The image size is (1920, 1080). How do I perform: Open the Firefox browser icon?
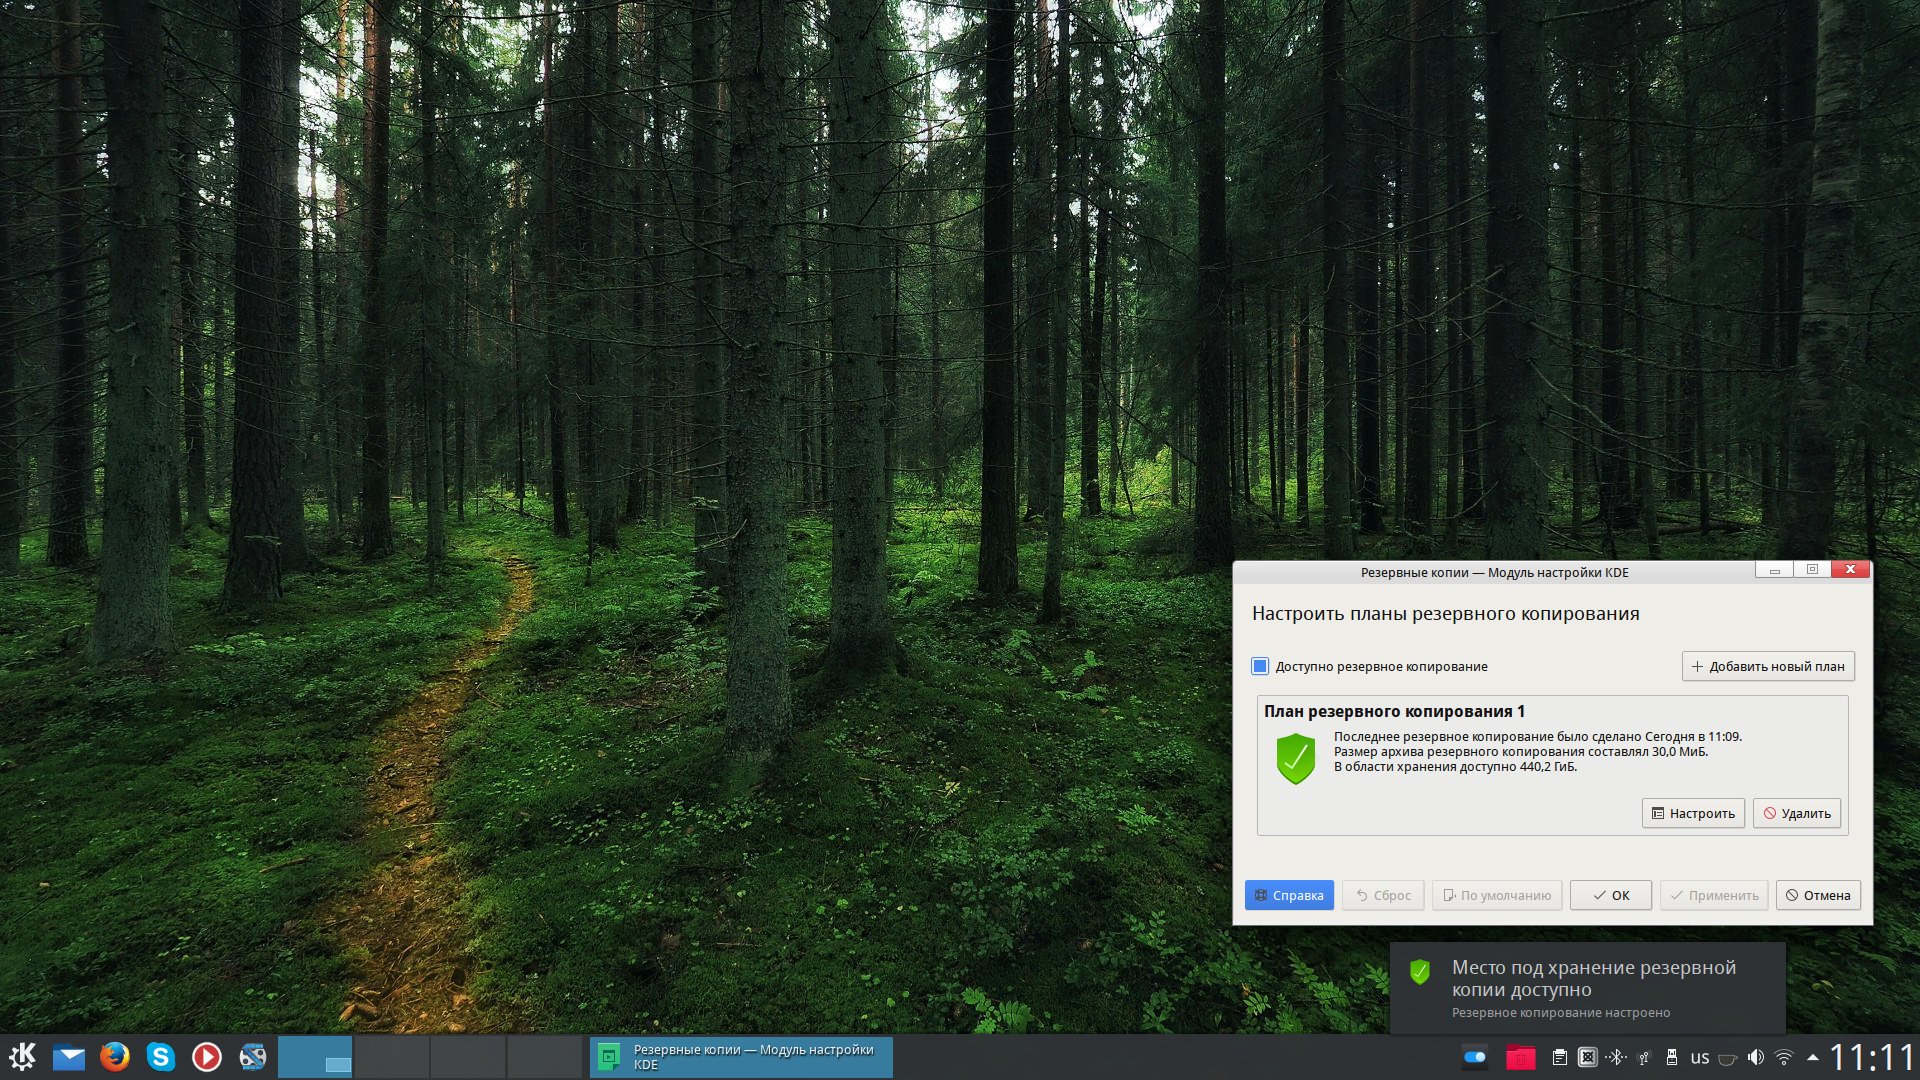pos(115,1057)
